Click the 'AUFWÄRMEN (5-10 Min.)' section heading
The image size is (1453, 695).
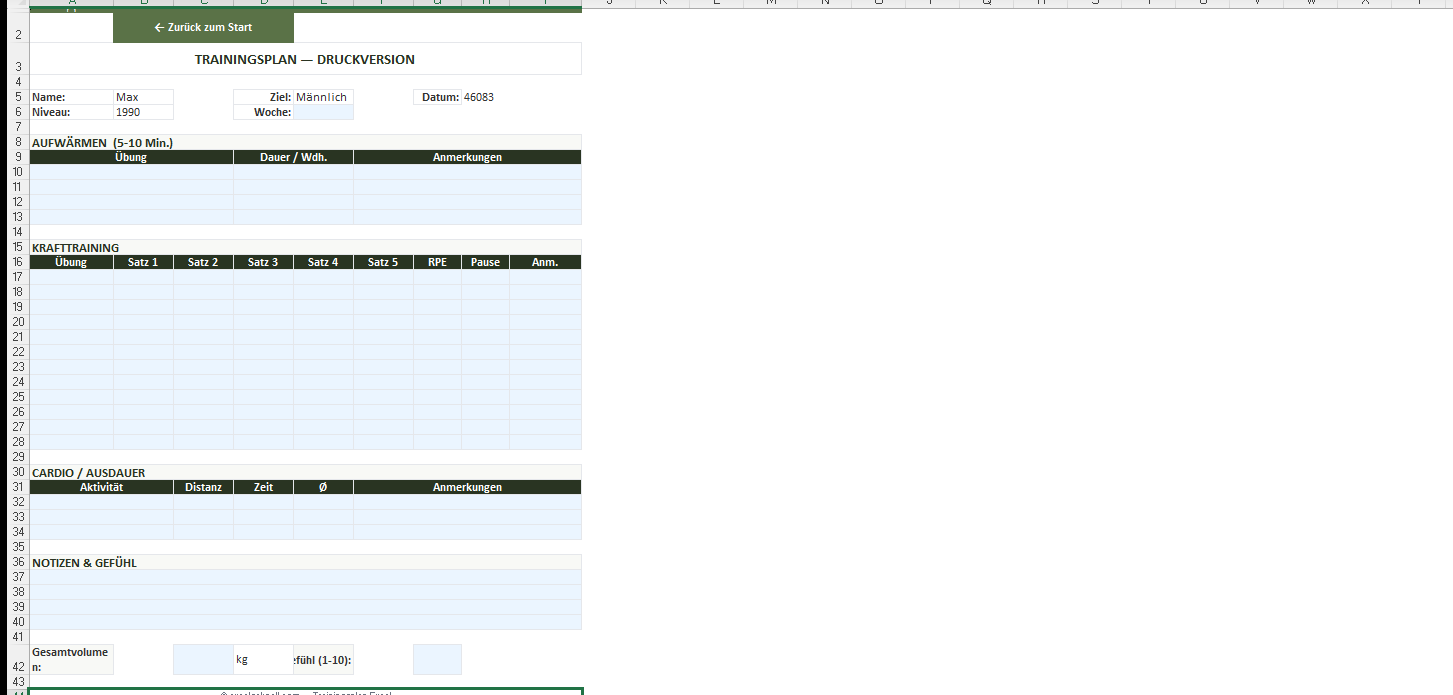pyautogui.click(x=103, y=143)
